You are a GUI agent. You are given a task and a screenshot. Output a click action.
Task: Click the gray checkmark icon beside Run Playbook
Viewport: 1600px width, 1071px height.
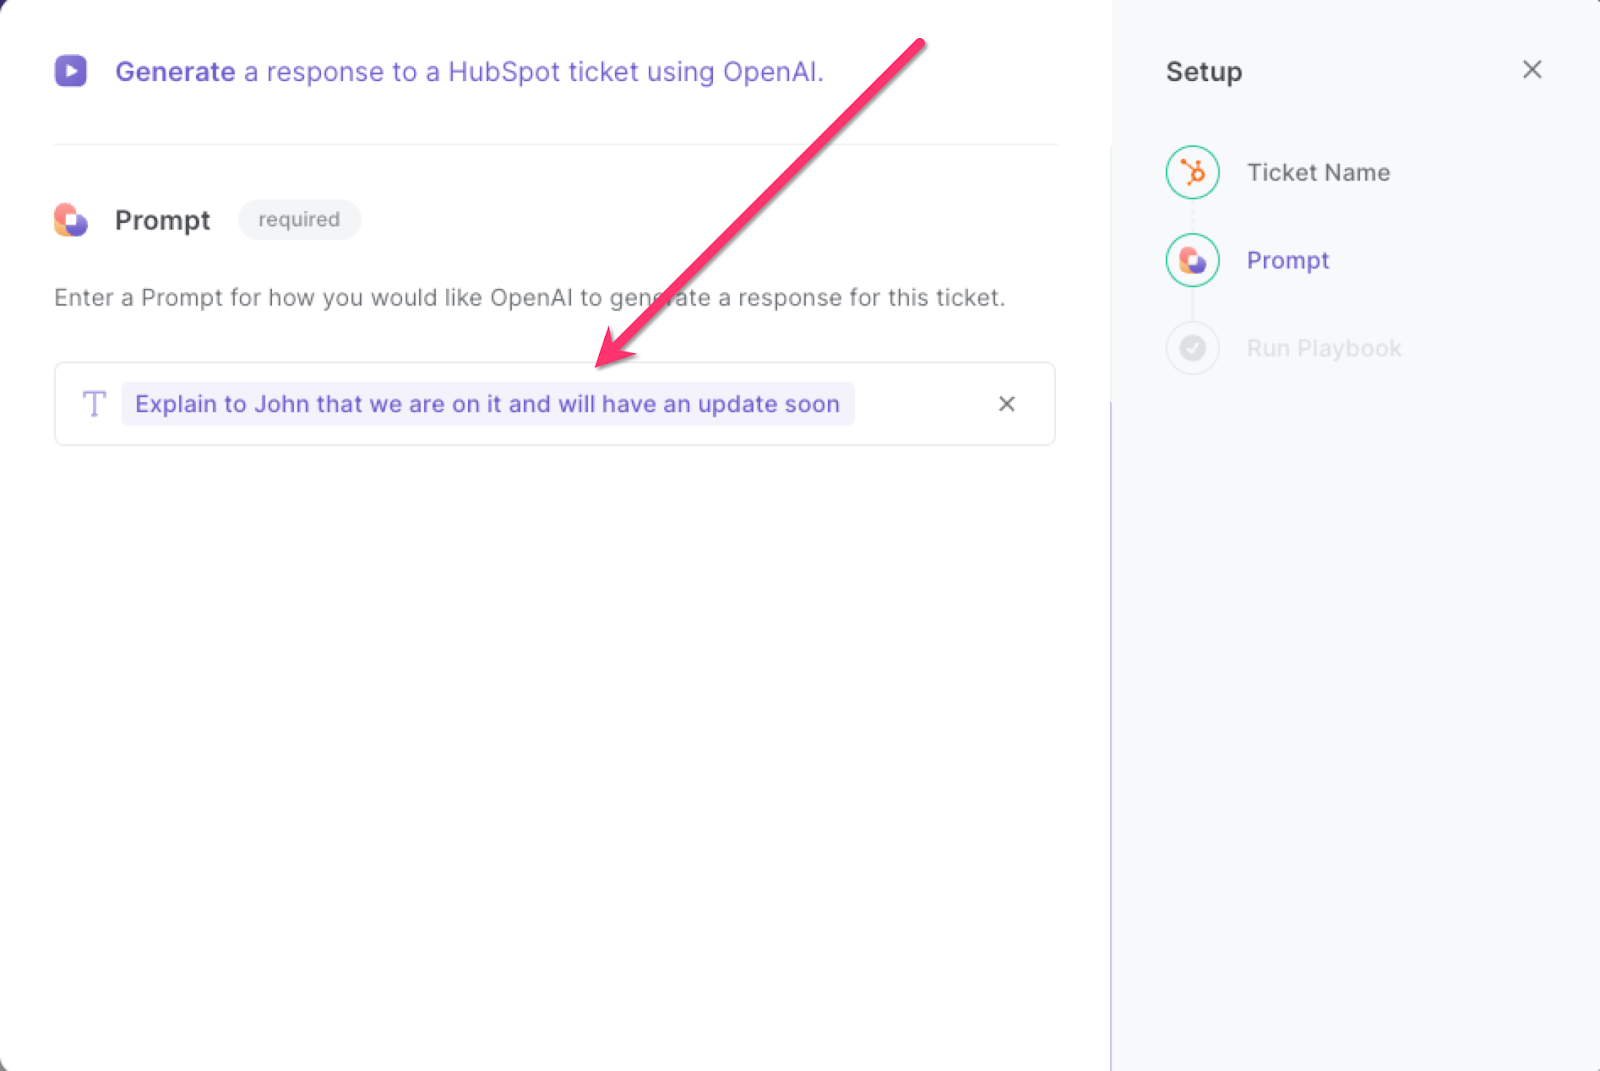1192,347
